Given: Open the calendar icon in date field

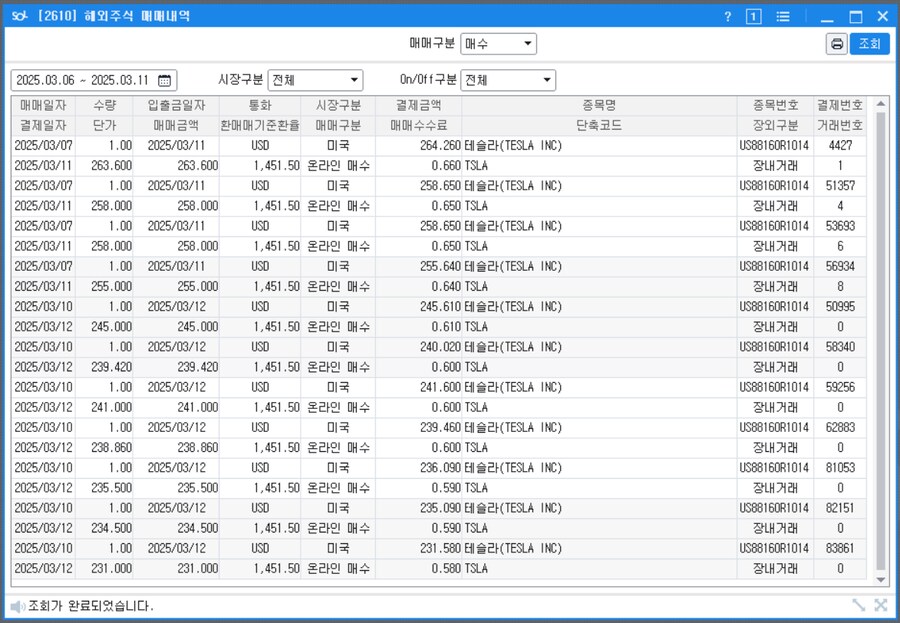Looking at the screenshot, I should pos(164,80).
